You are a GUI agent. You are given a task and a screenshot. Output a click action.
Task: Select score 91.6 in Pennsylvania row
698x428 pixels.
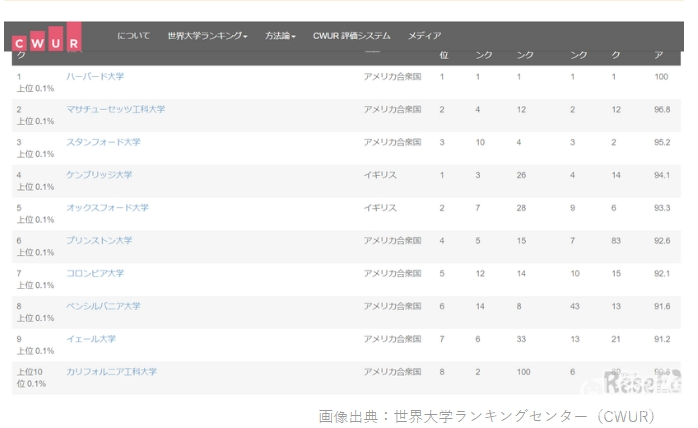(x=662, y=306)
